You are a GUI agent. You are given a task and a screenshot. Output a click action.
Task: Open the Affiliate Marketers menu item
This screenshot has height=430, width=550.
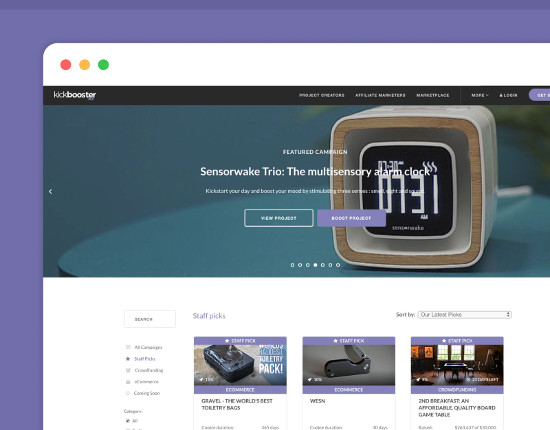pos(380,95)
